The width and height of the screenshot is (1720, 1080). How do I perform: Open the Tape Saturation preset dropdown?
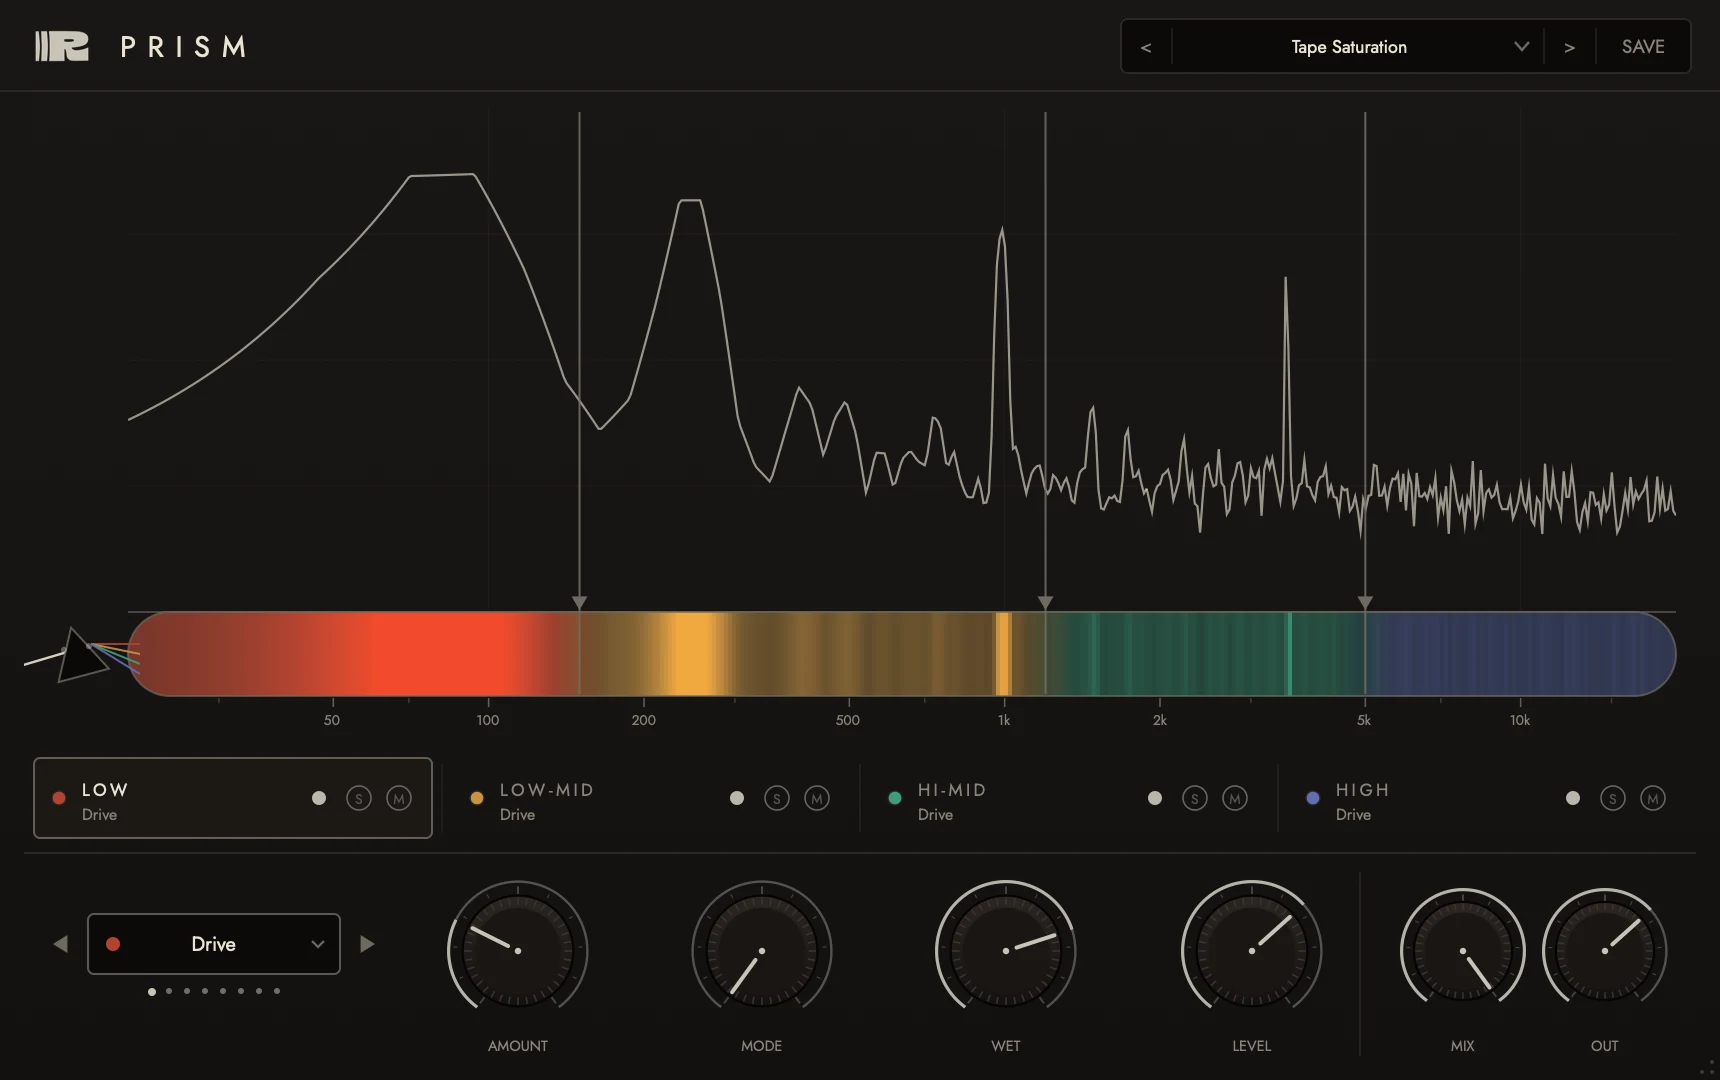click(x=1357, y=47)
